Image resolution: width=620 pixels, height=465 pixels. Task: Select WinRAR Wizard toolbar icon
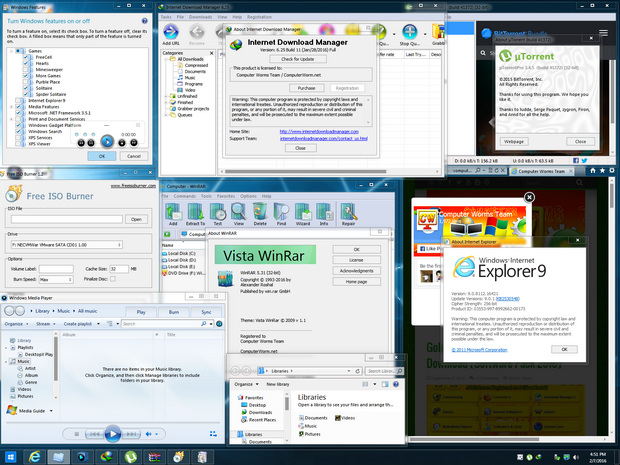pos(303,212)
